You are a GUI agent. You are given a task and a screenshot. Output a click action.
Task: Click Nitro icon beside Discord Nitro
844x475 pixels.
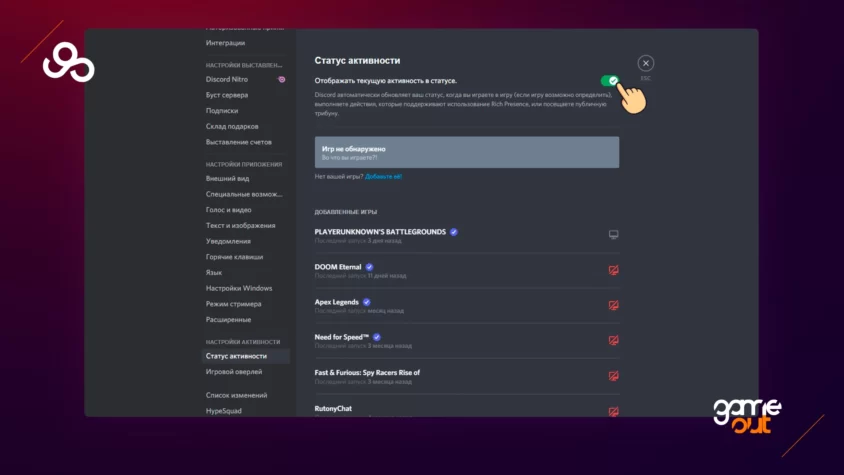(281, 79)
